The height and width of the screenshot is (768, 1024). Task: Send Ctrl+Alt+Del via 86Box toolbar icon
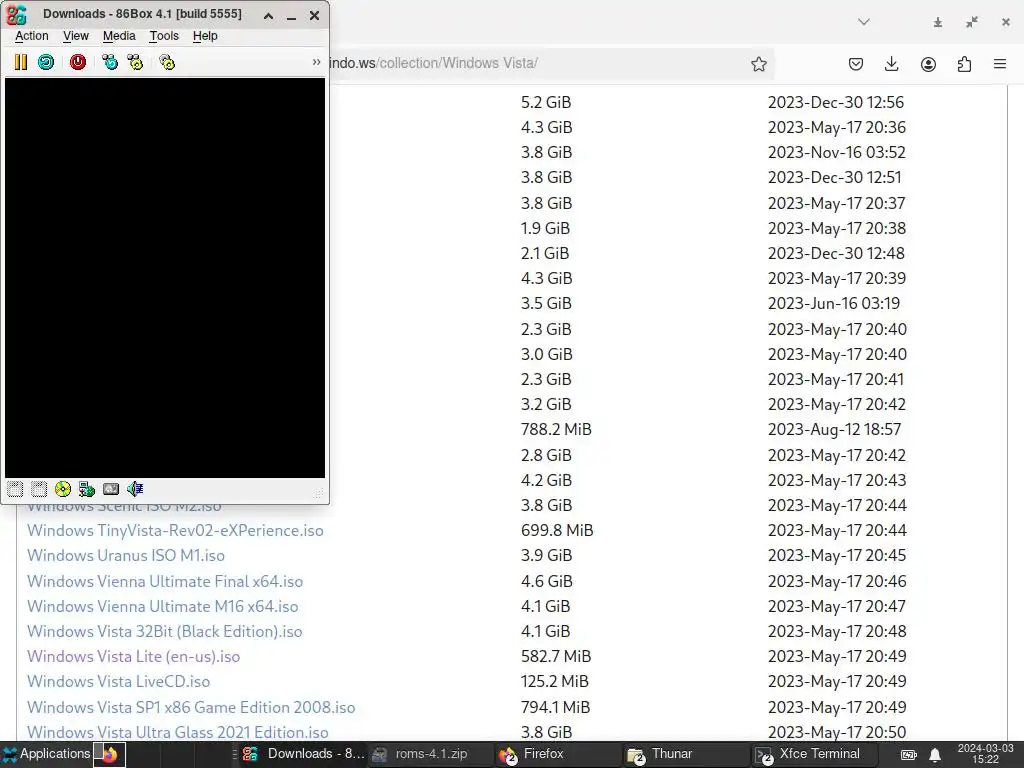[110, 62]
